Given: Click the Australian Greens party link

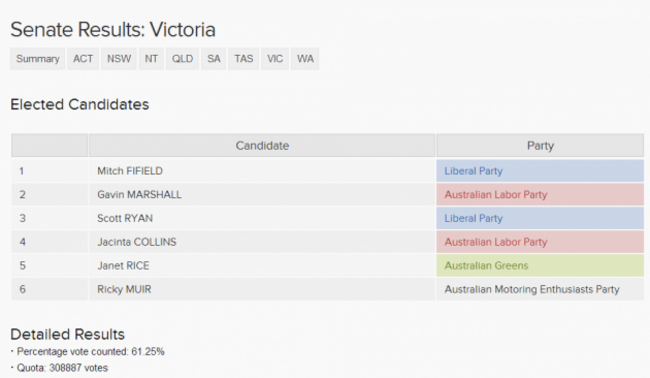Looking at the screenshot, I should click(486, 266).
